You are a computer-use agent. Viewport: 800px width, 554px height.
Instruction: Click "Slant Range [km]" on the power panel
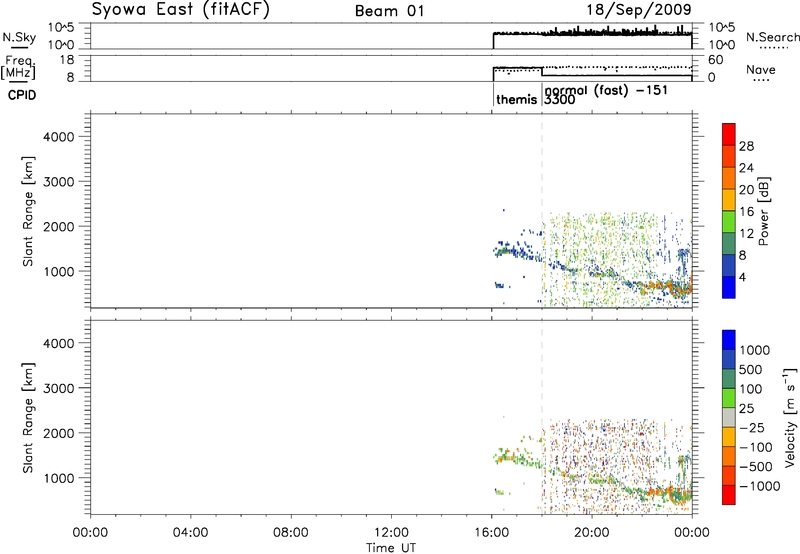[x=28, y=211]
